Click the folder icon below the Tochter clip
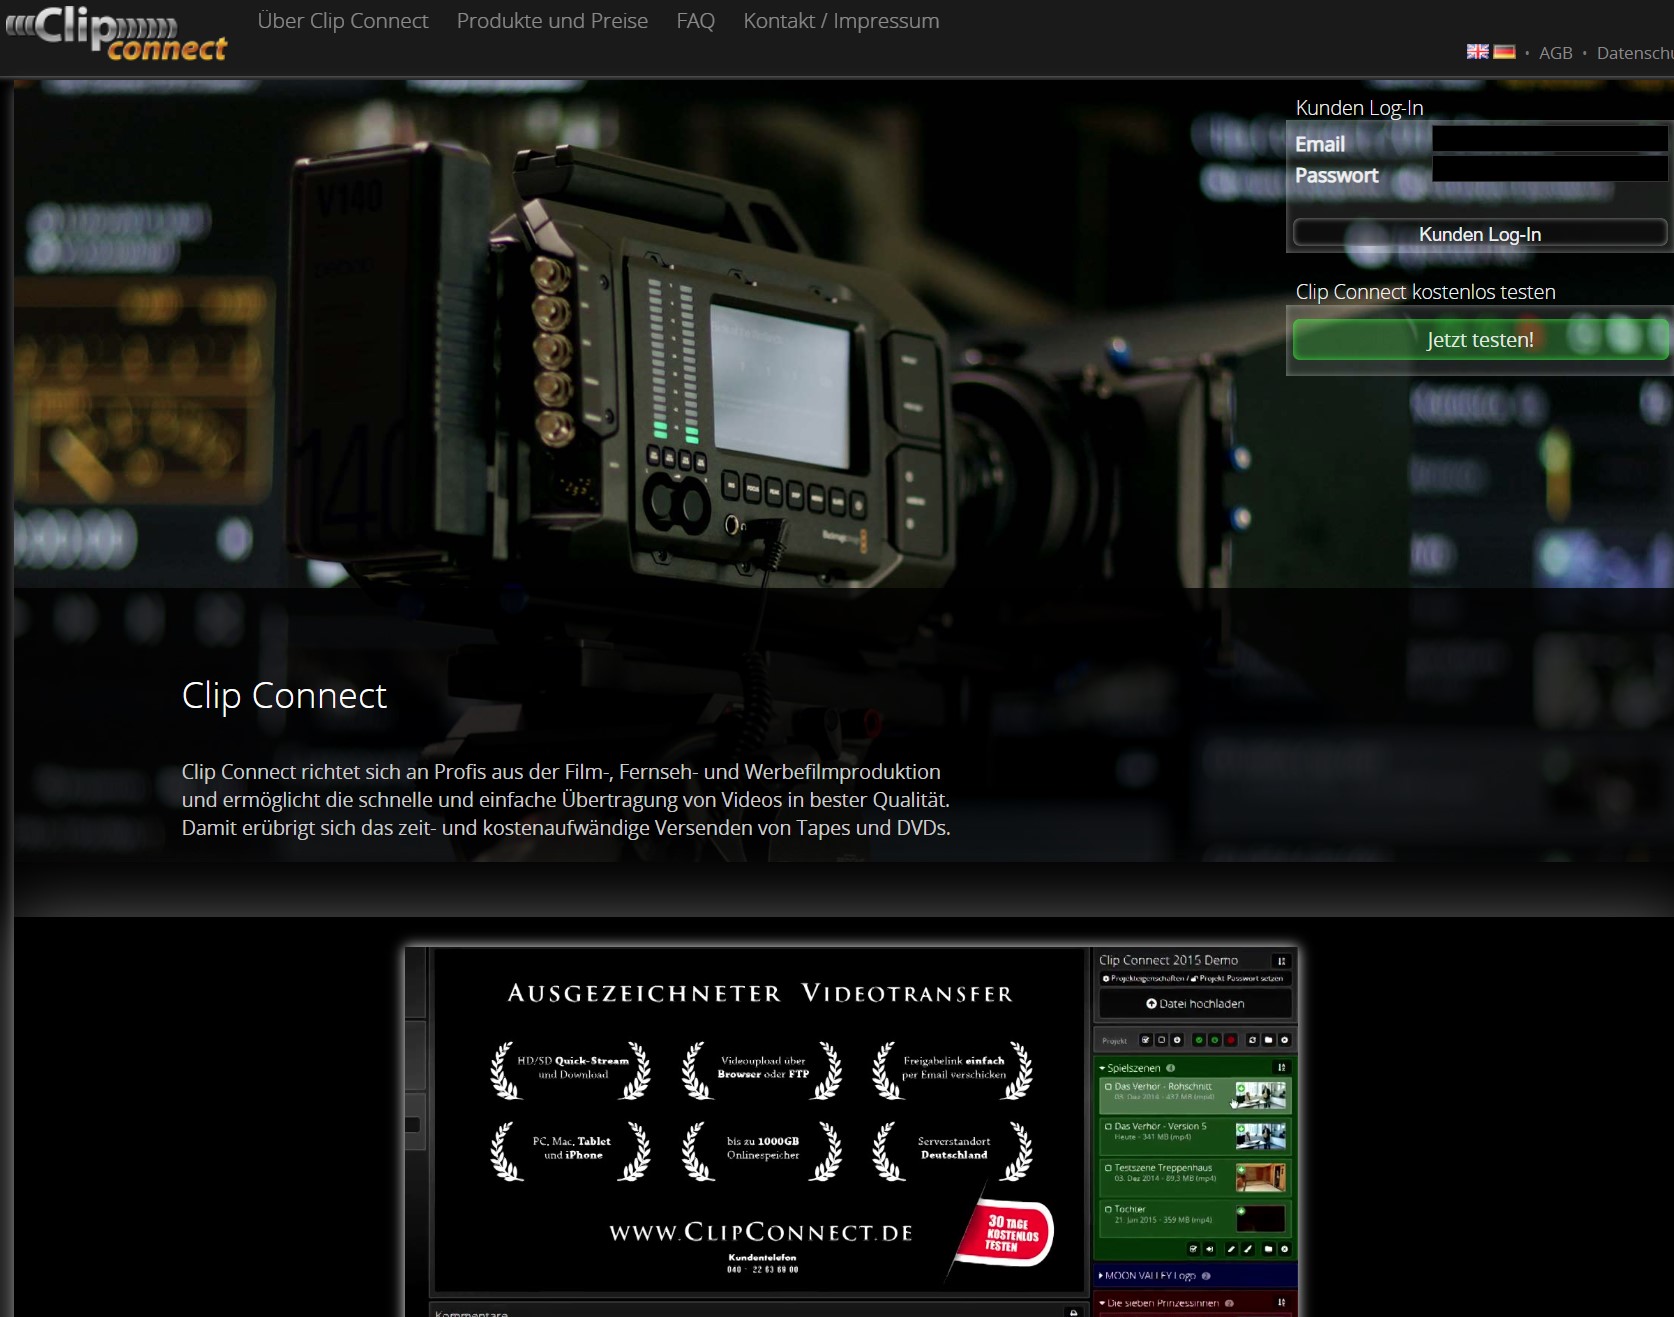The width and height of the screenshot is (1674, 1317). [1268, 1249]
